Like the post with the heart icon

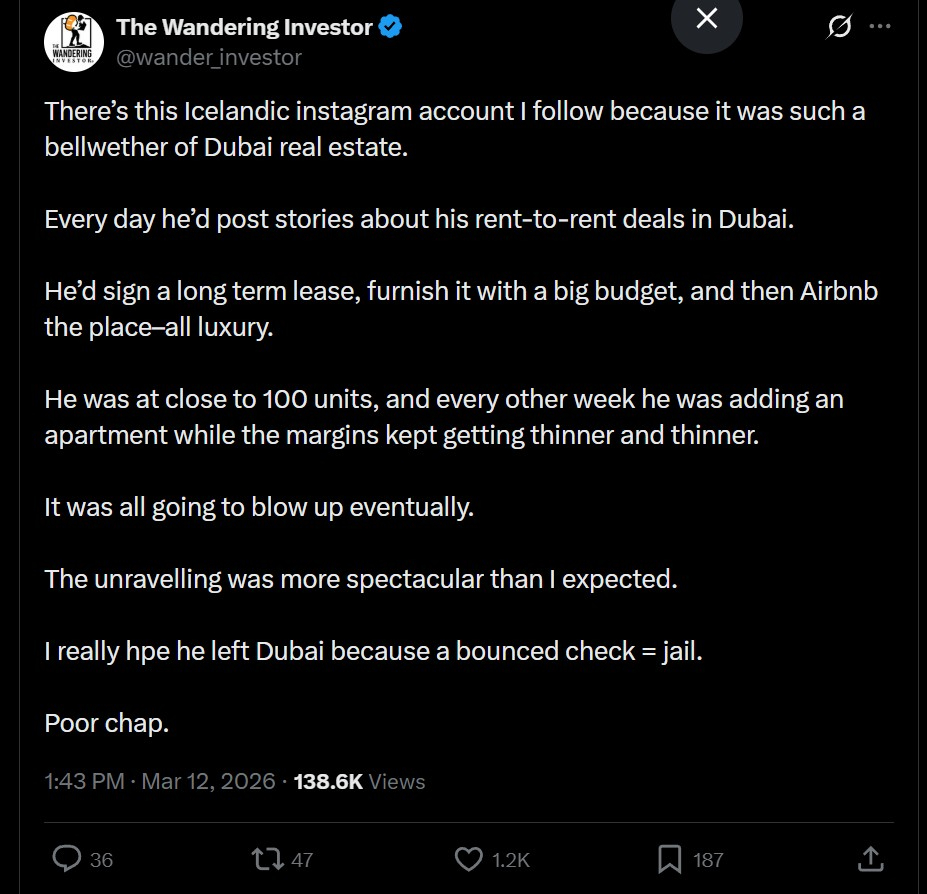469,858
